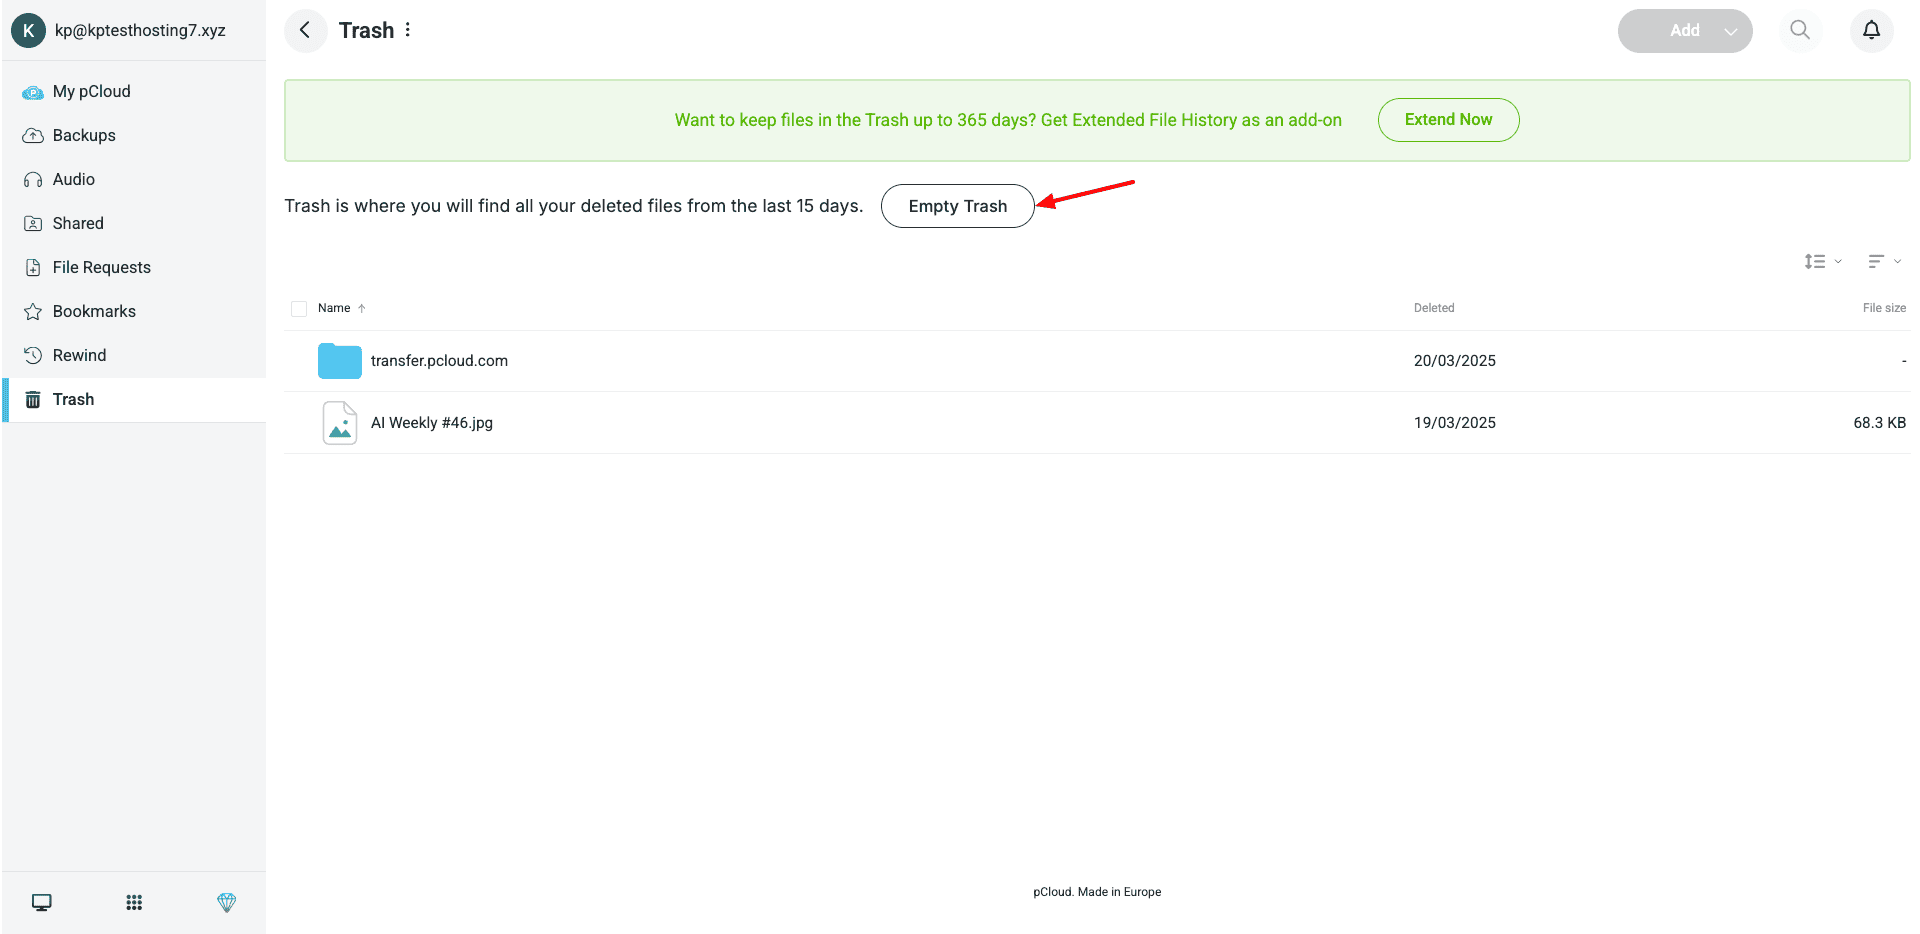The image size is (1920, 934).
Task: Open the sort options dropdown
Action: (x=1885, y=262)
